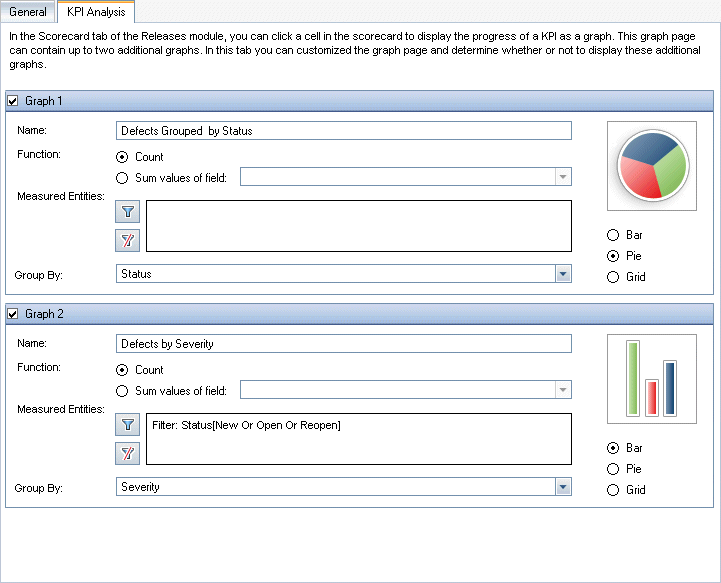Choose Sum values of field in Graph 1
This screenshot has height=583, width=721.
123,178
